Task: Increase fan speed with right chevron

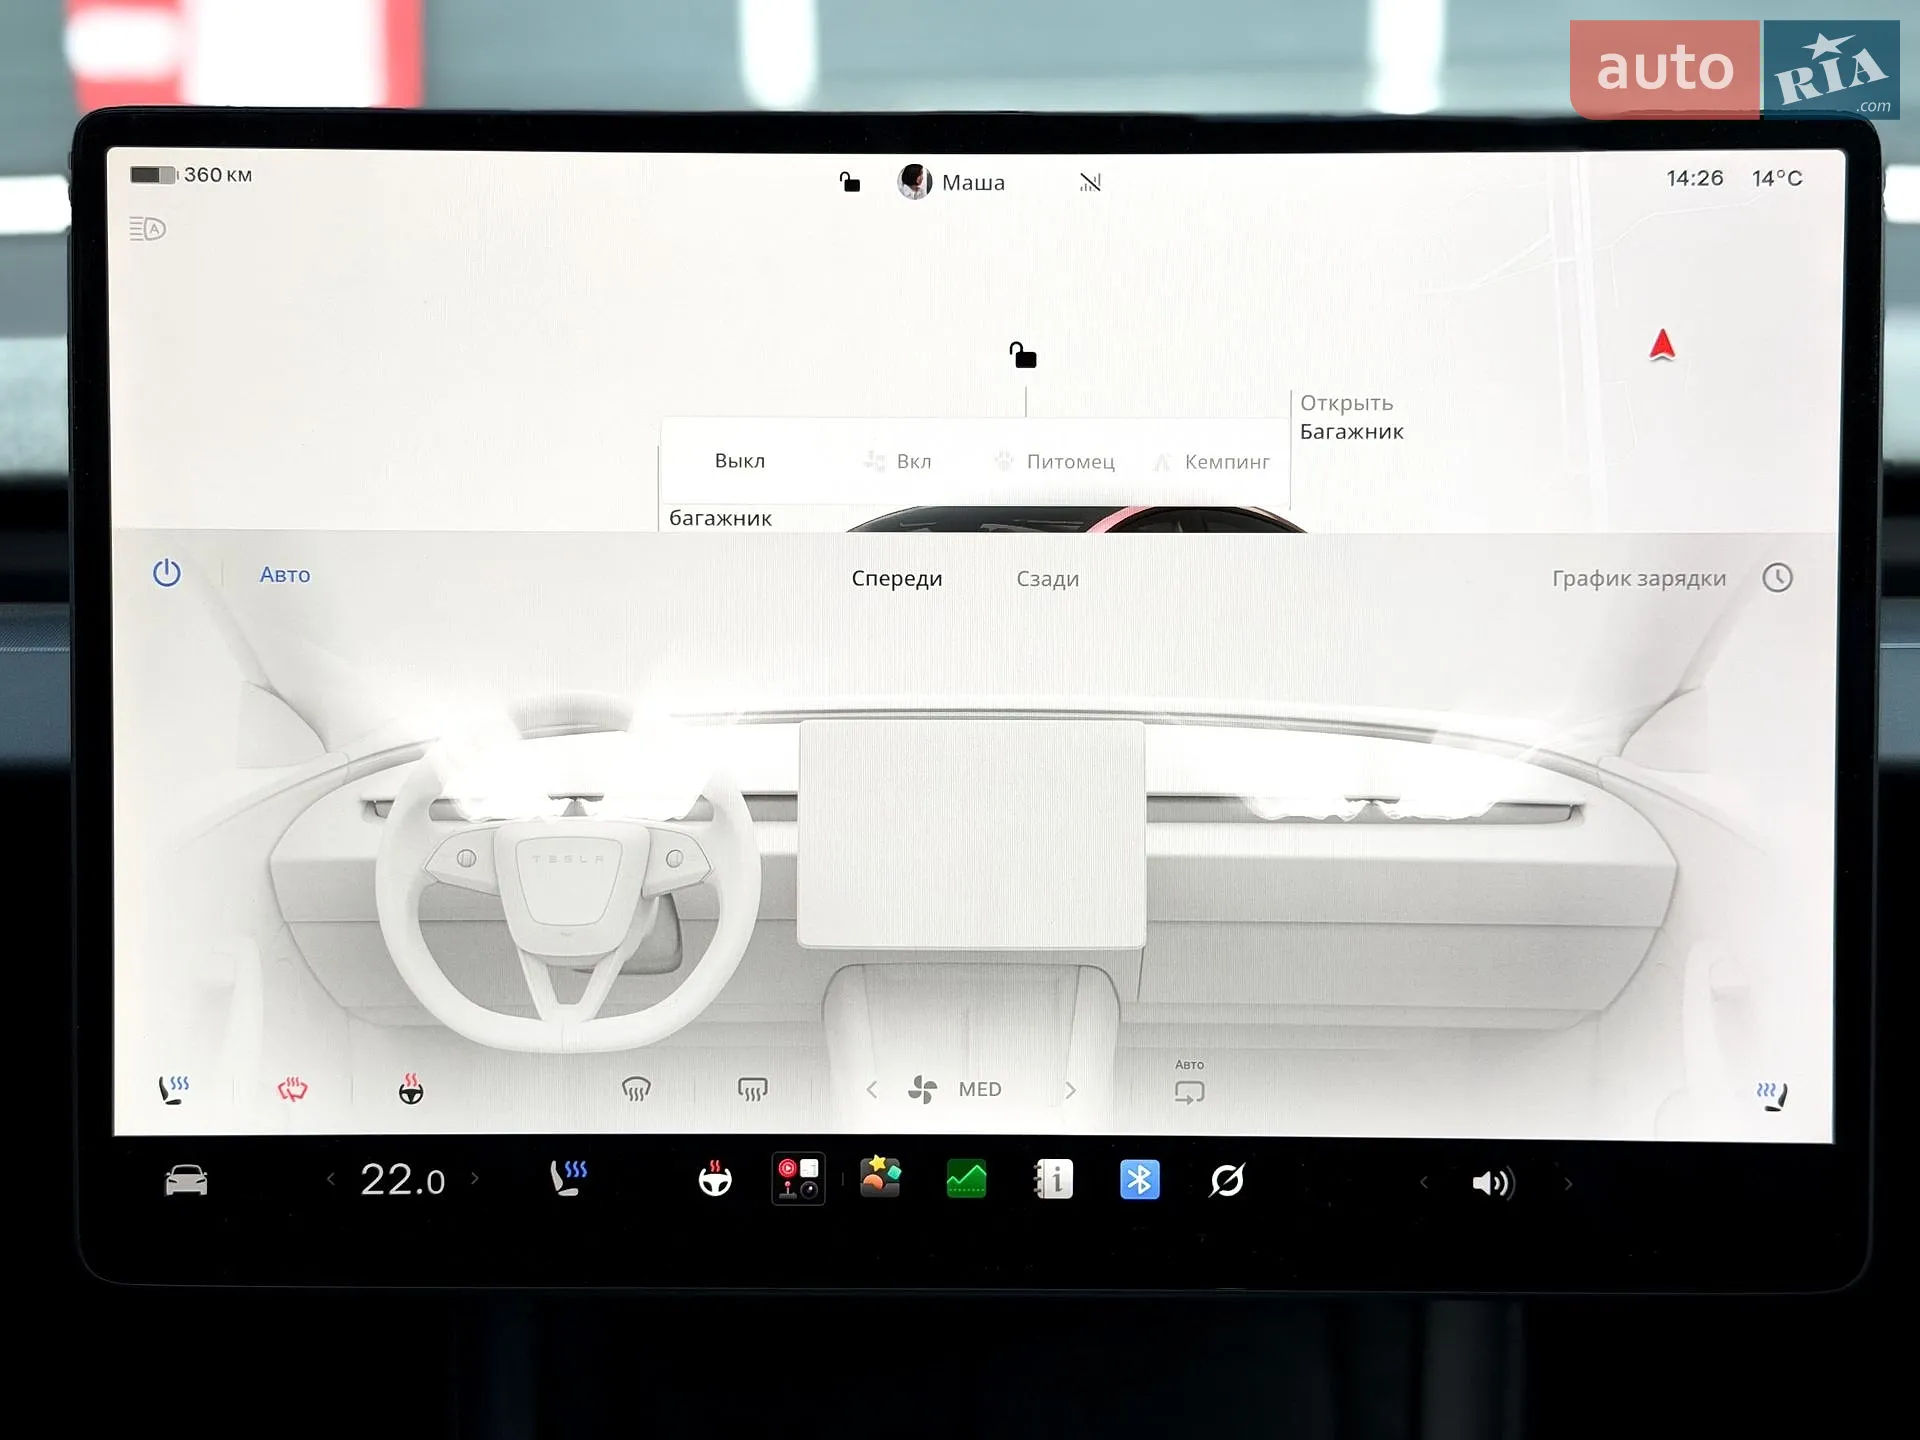Action: coord(1071,1090)
